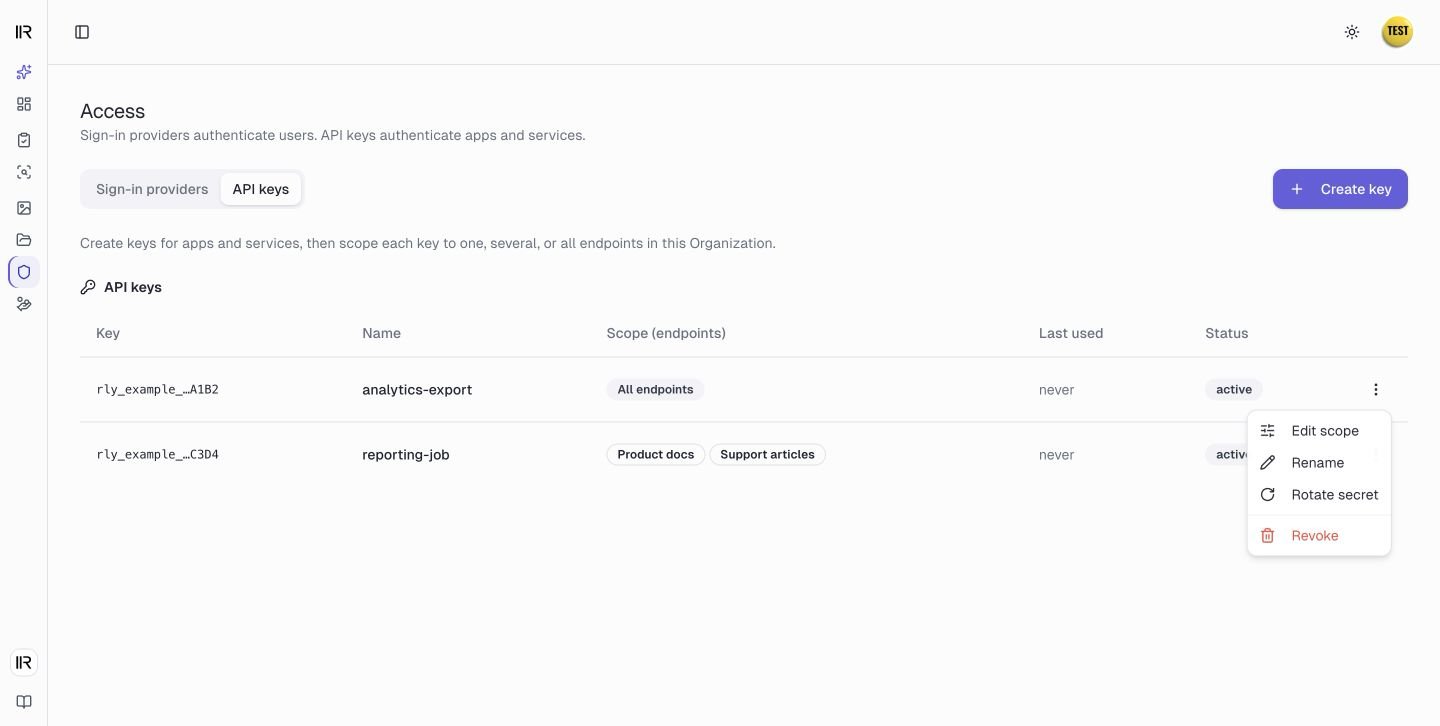Open the book documentation icon

24,702
